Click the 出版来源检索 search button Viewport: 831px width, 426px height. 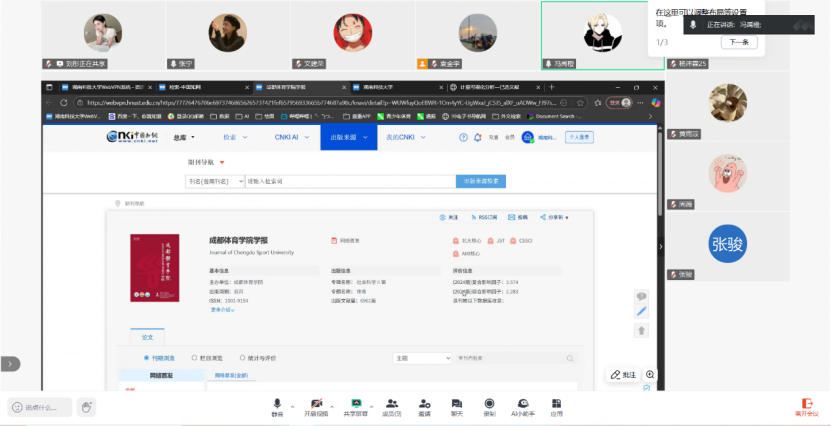click(483, 181)
